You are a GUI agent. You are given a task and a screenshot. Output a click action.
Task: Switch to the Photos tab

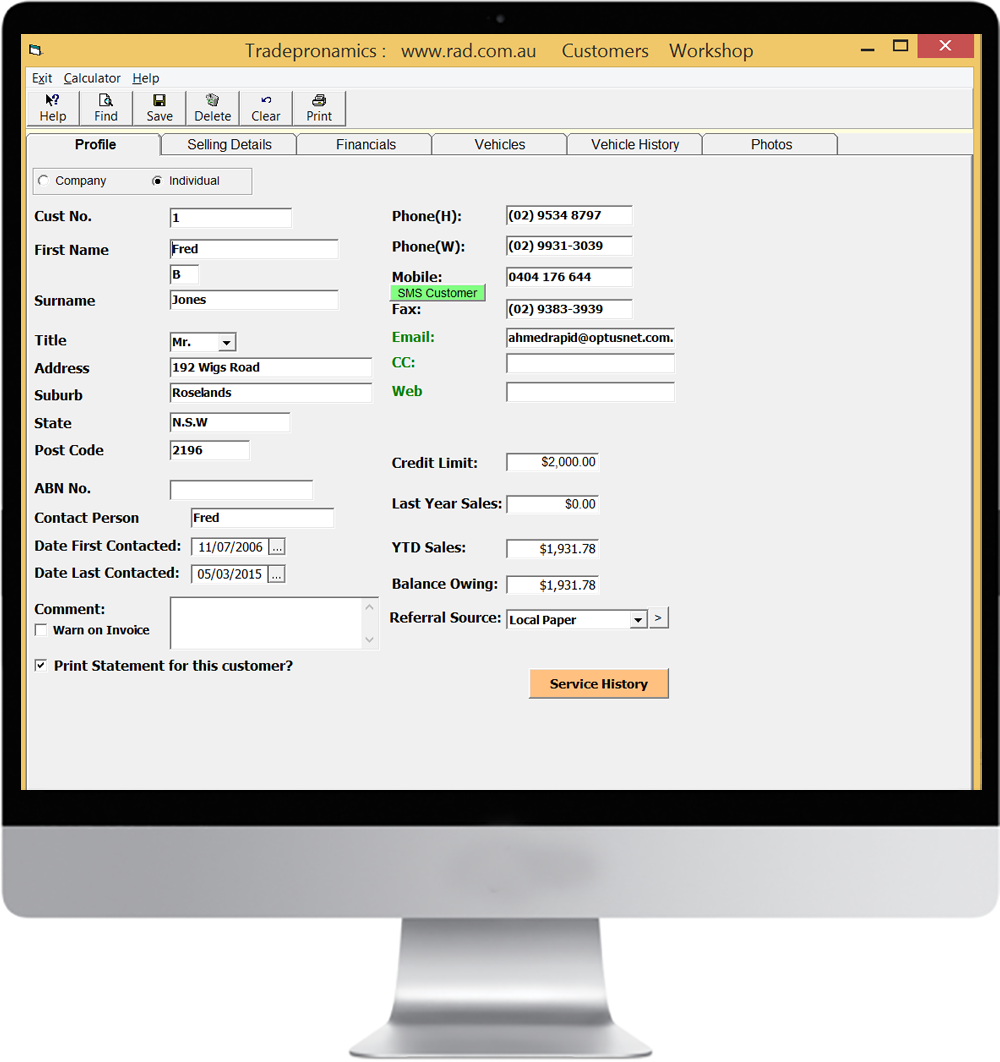click(x=771, y=144)
